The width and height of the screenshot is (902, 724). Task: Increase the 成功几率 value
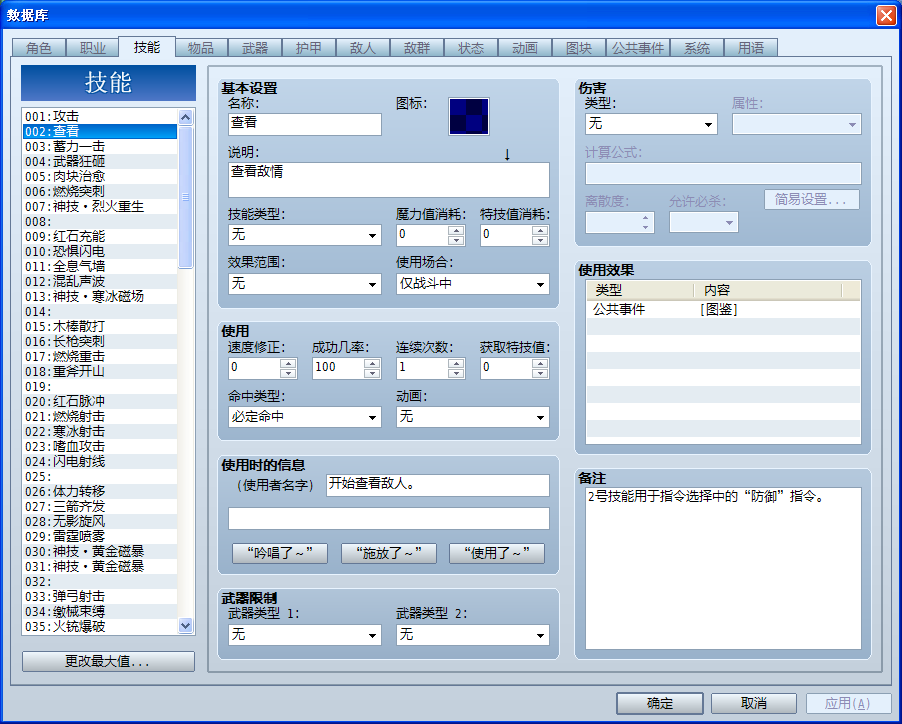pos(372,363)
